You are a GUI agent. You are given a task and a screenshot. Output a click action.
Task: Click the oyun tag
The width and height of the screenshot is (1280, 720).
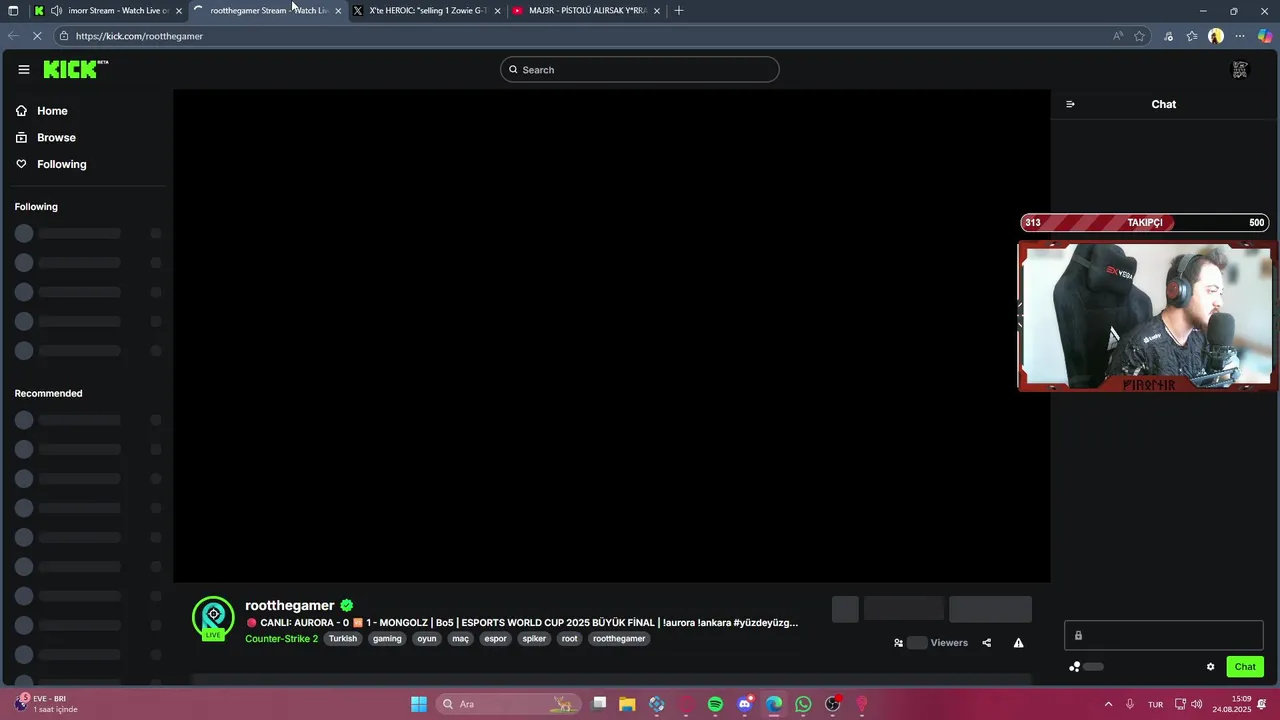[x=427, y=639]
